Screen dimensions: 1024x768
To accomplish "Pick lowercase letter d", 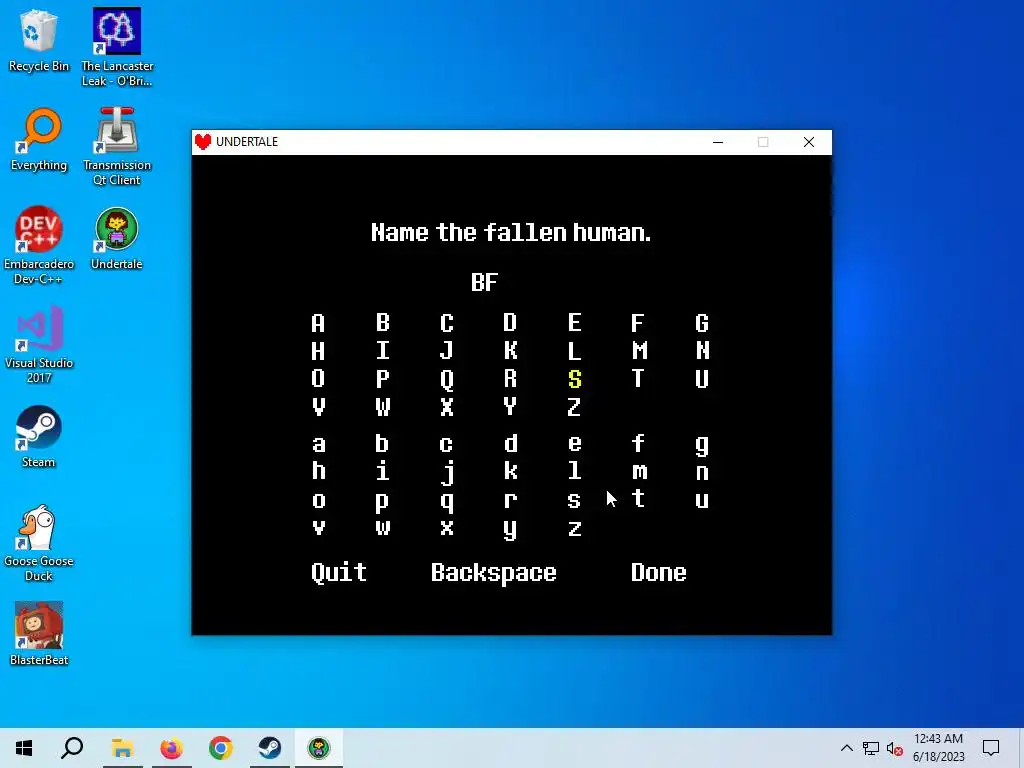I will tap(510, 443).
